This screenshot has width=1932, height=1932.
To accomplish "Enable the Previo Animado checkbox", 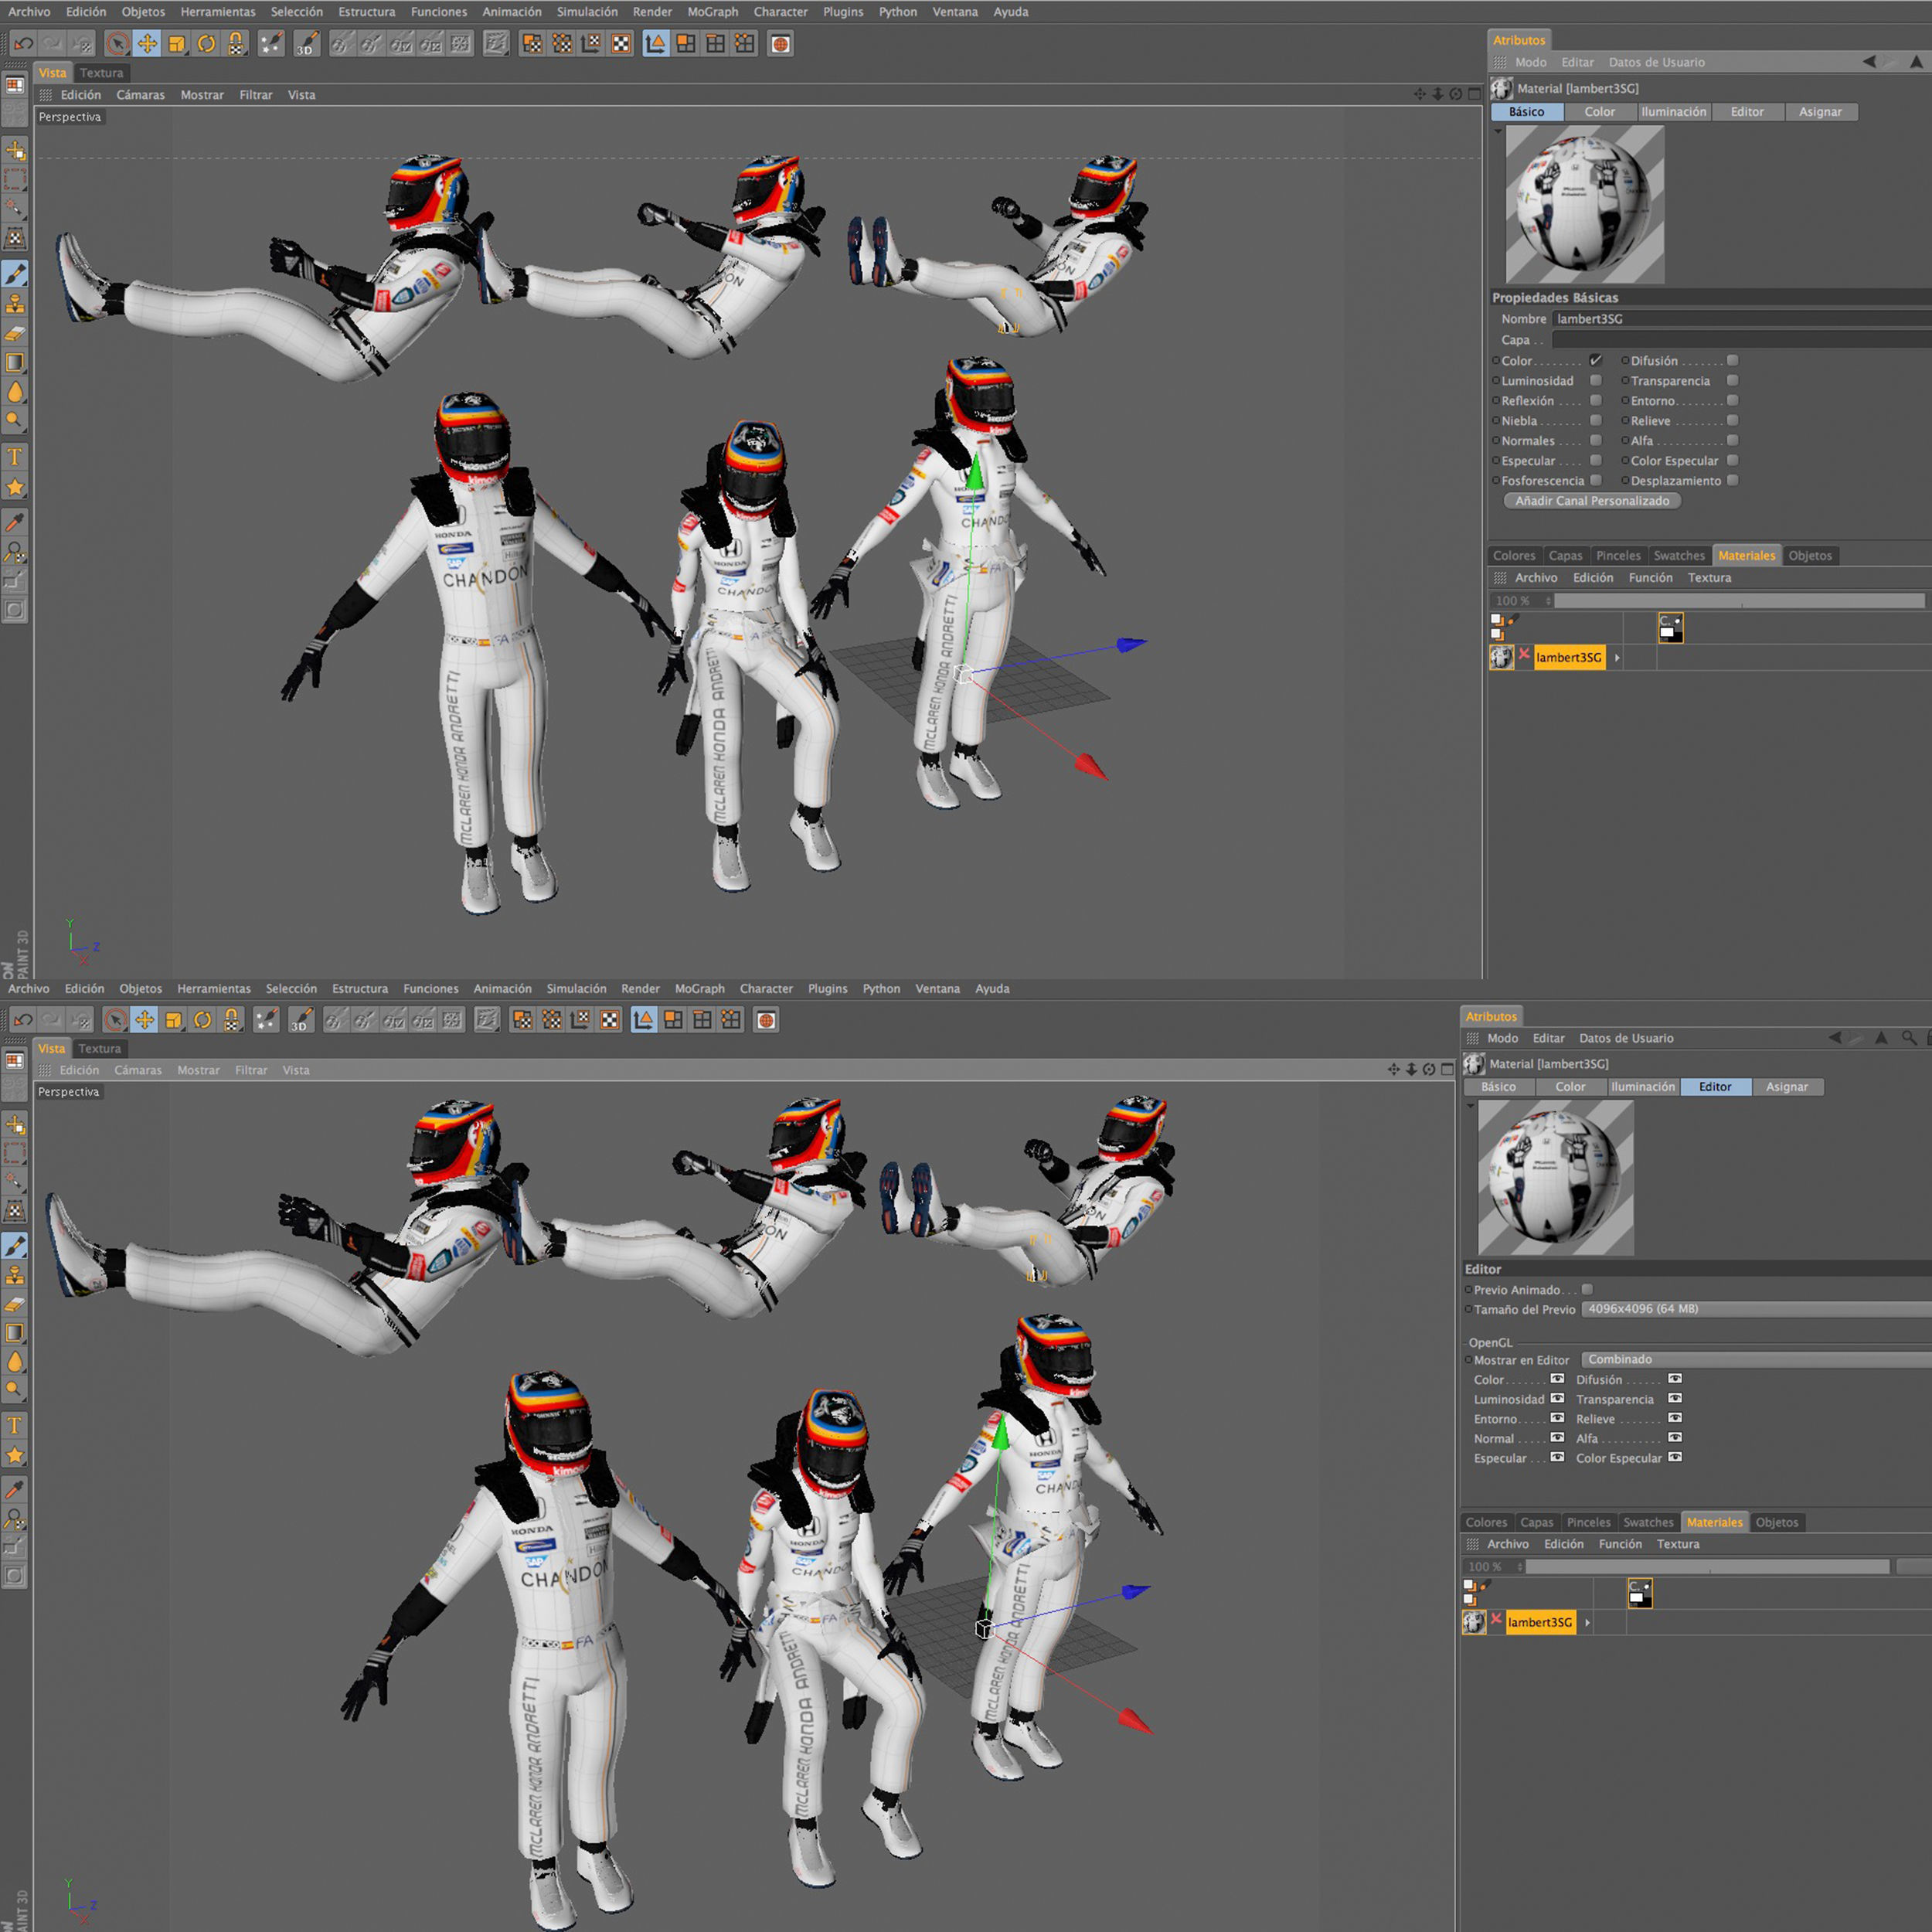I will (1587, 1290).
